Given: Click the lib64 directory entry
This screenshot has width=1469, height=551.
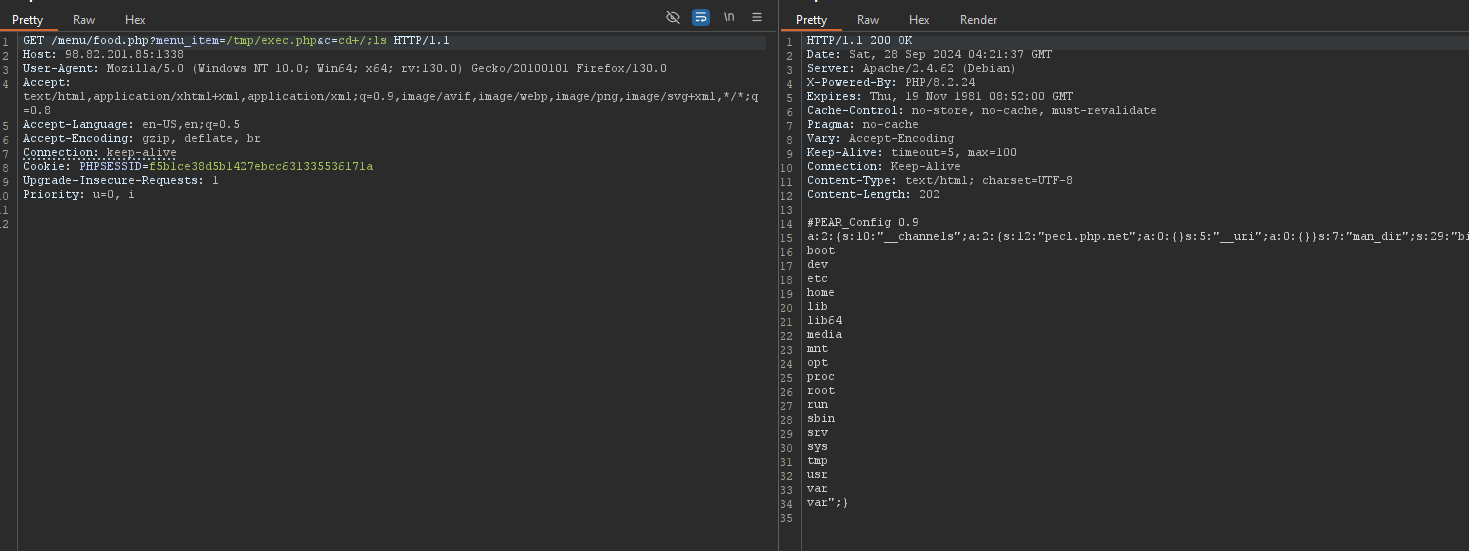Looking at the screenshot, I should click(x=824, y=321).
